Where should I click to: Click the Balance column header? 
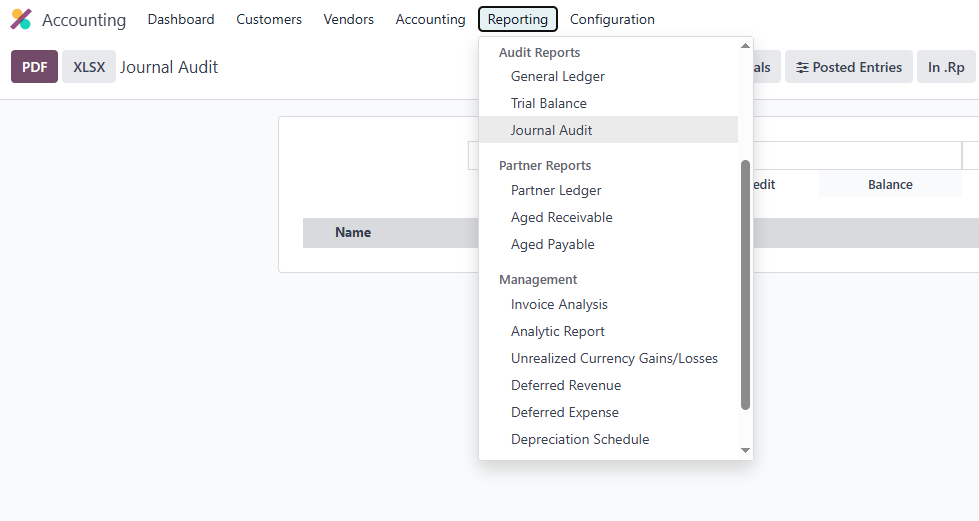[x=889, y=184]
